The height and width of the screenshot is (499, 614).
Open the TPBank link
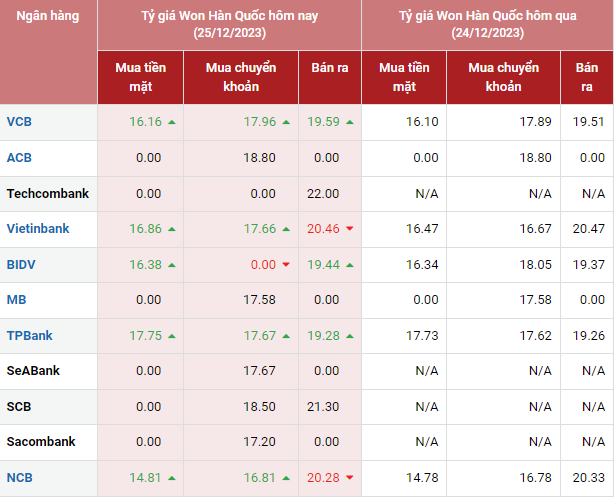pos(28,336)
